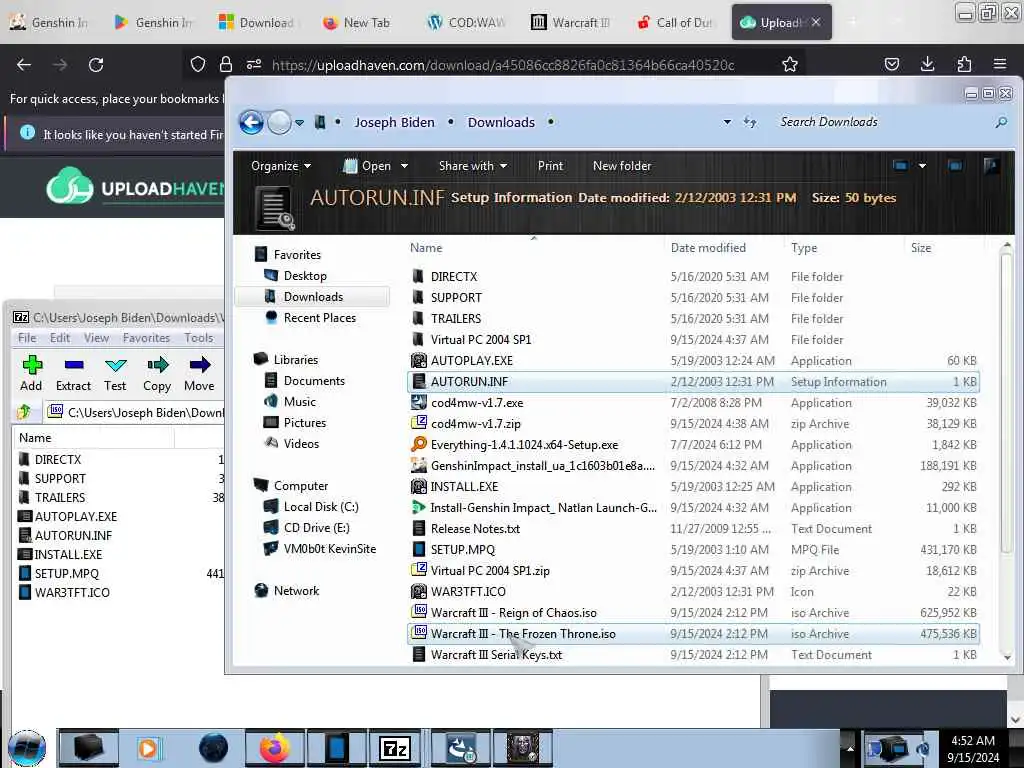
Task: Expand the change view dropdown arrow
Action: [922, 166]
